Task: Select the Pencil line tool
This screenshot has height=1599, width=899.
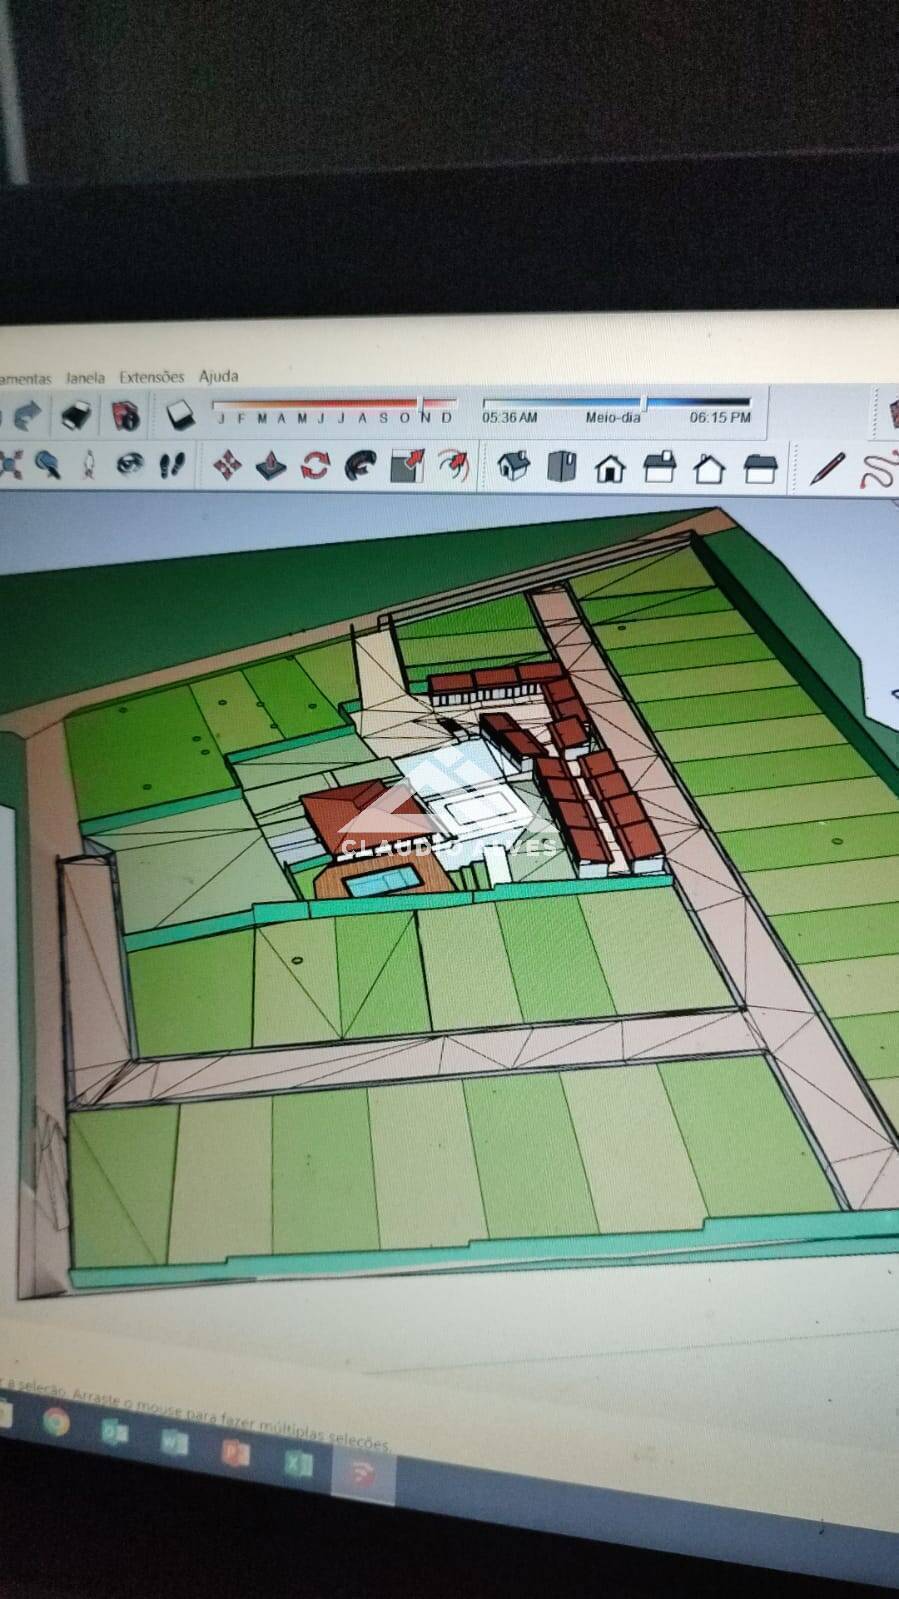Action: pos(827,468)
